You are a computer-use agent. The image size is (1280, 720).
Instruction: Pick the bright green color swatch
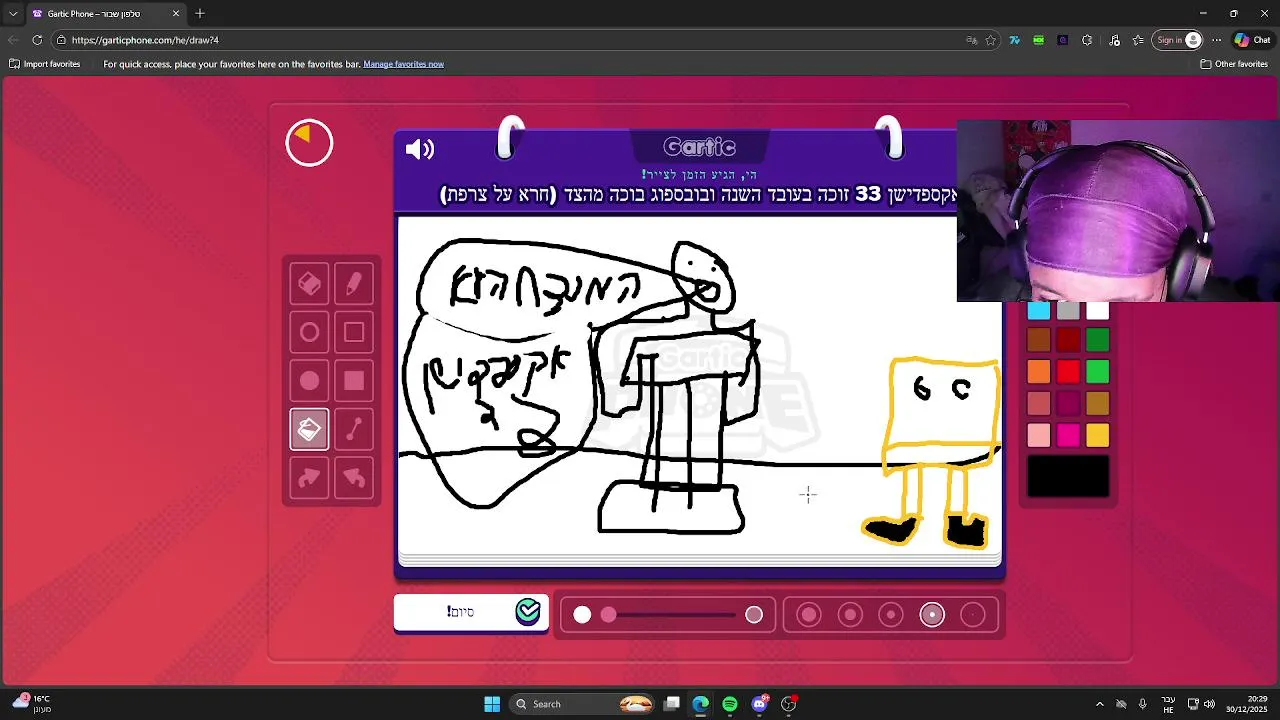pyautogui.click(x=1098, y=372)
